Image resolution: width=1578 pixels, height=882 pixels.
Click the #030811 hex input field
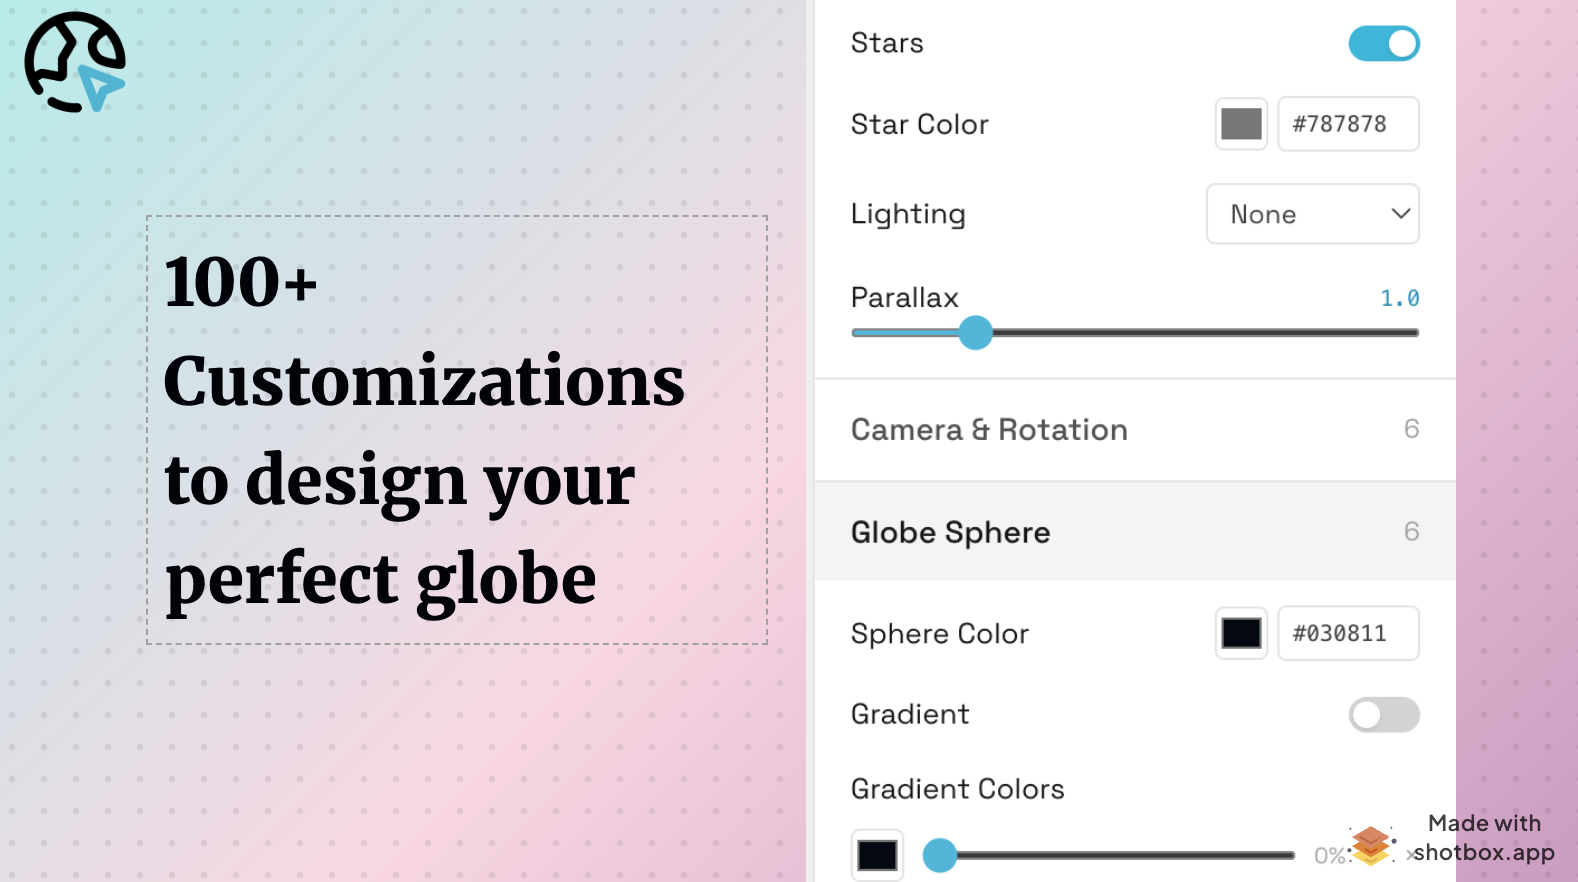click(x=1348, y=633)
